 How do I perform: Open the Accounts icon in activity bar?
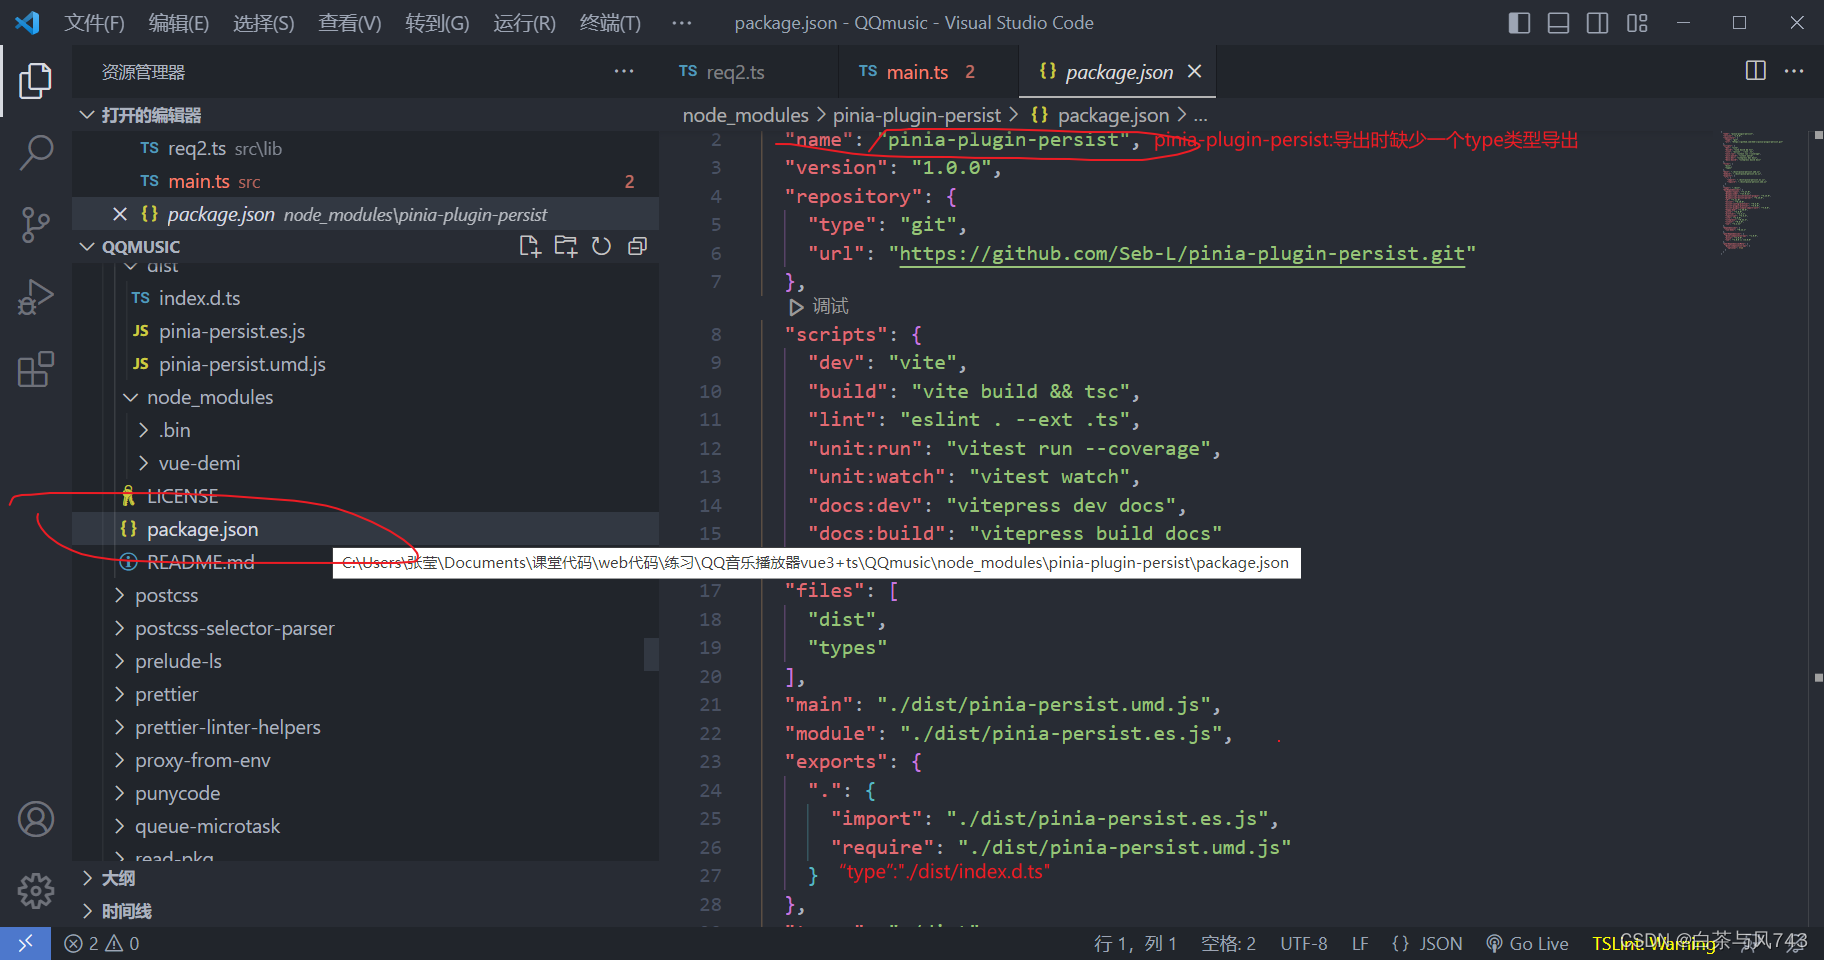click(x=36, y=818)
